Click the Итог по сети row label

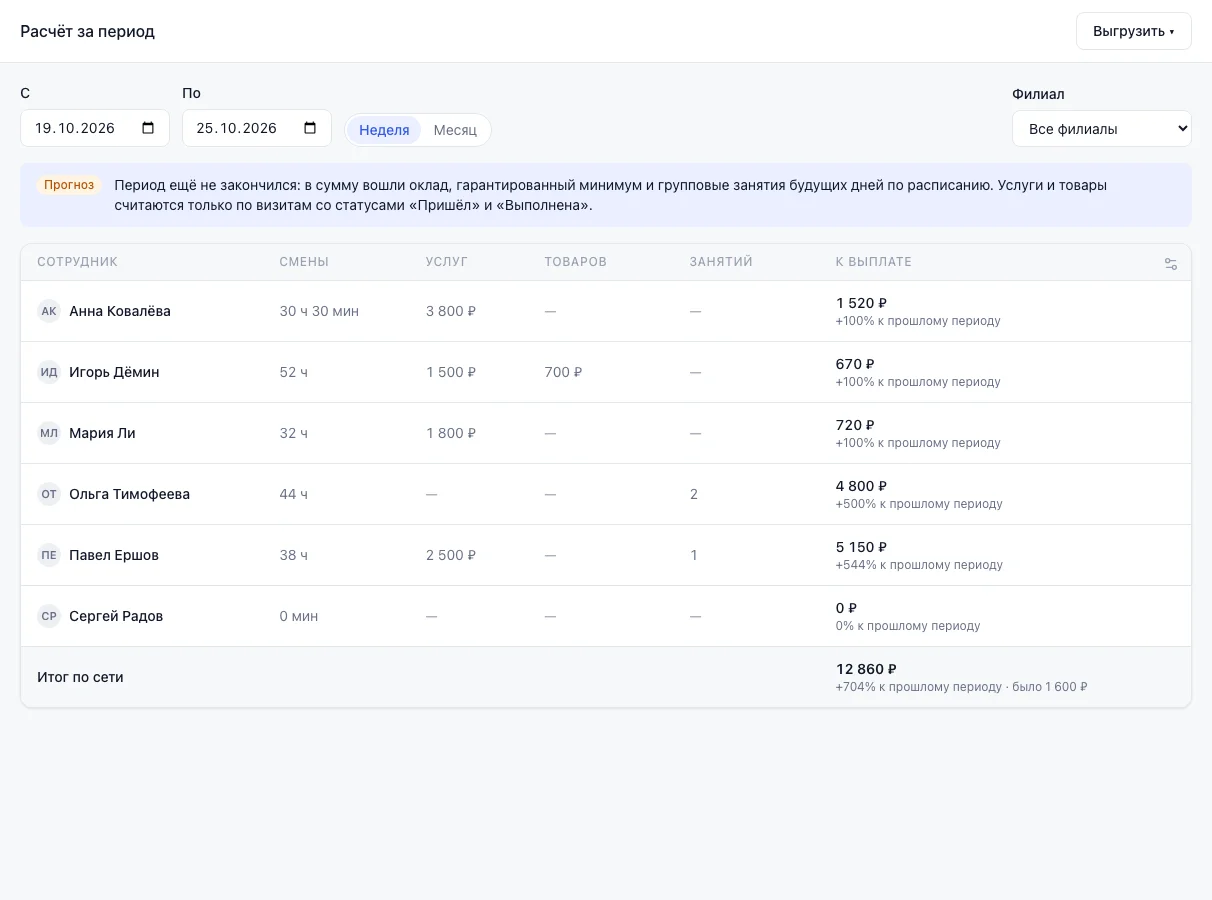80,677
